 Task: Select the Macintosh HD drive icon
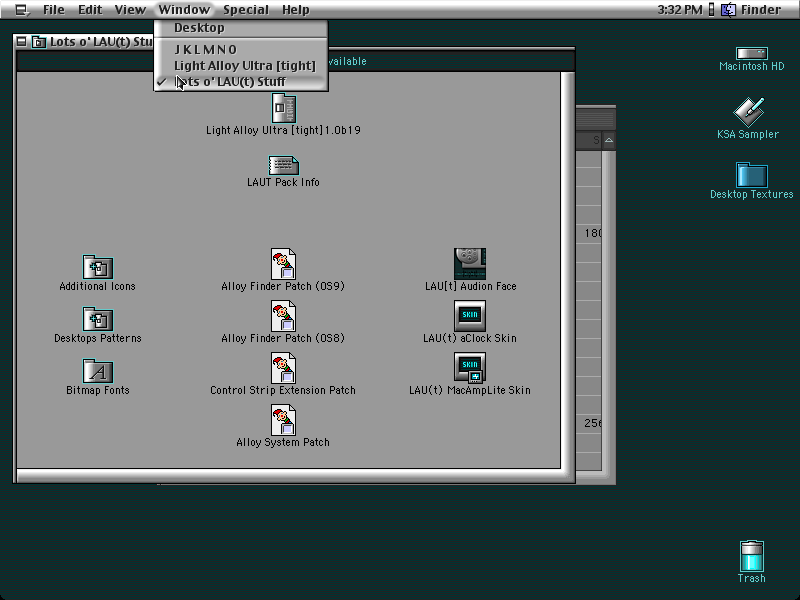pos(752,53)
